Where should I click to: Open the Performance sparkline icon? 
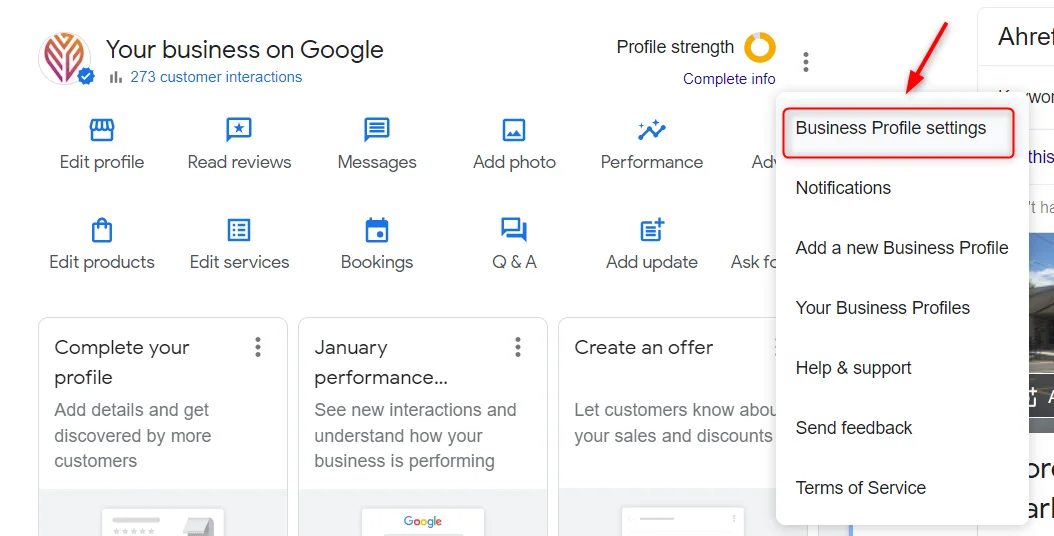point(651,129)
